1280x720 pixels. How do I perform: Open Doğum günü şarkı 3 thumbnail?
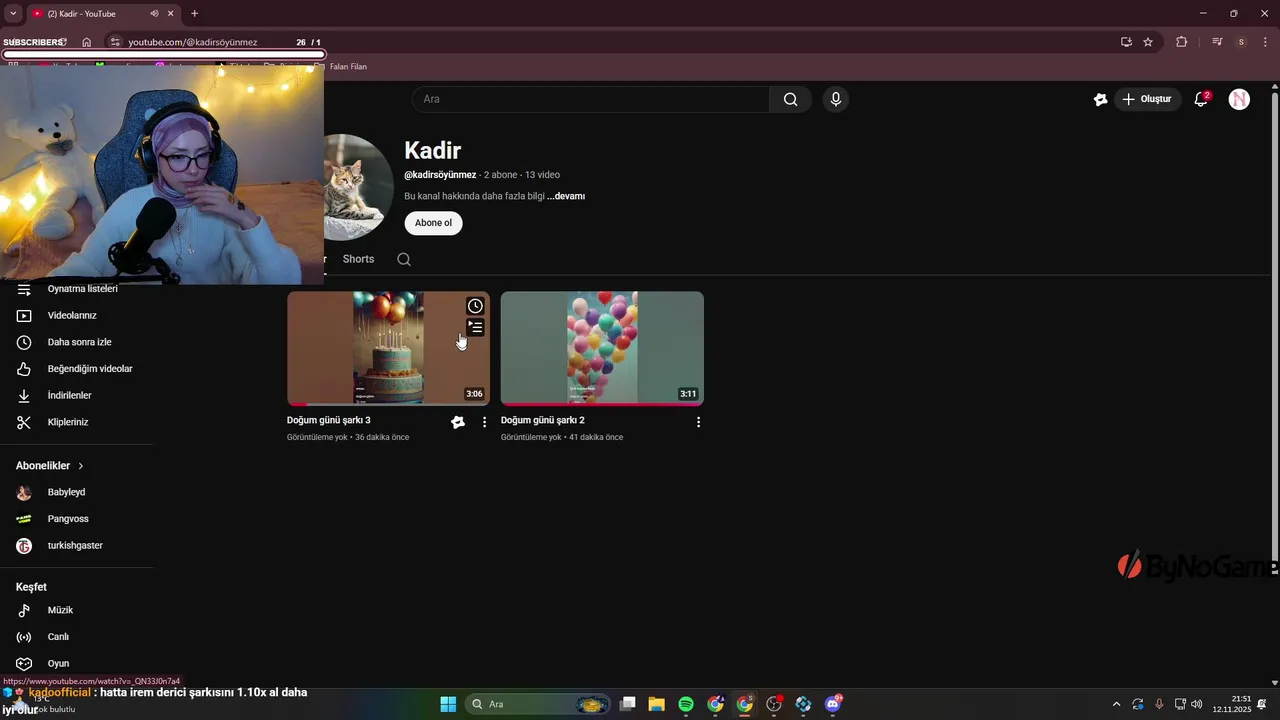tap(388, 348)
